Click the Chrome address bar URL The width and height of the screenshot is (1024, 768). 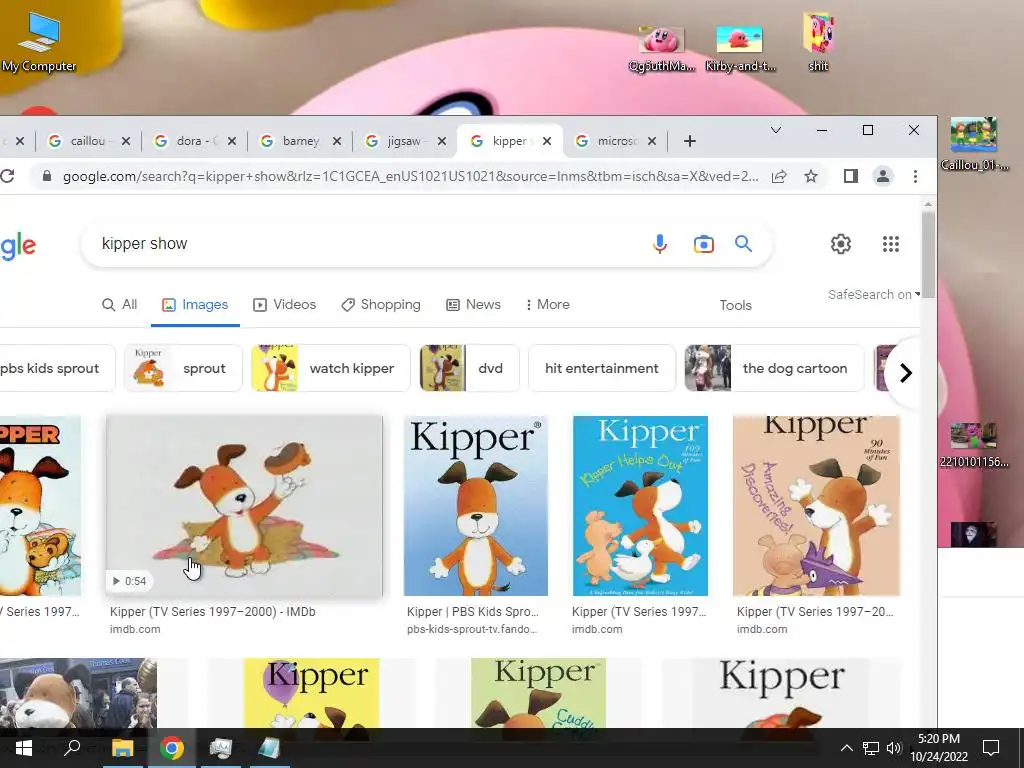(410, 176)
